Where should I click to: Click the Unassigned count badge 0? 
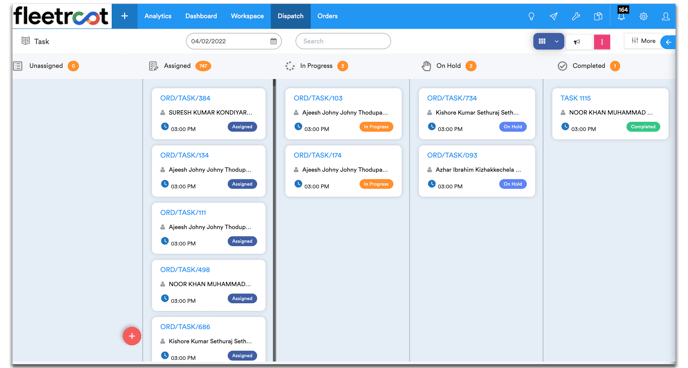point(73,66)
